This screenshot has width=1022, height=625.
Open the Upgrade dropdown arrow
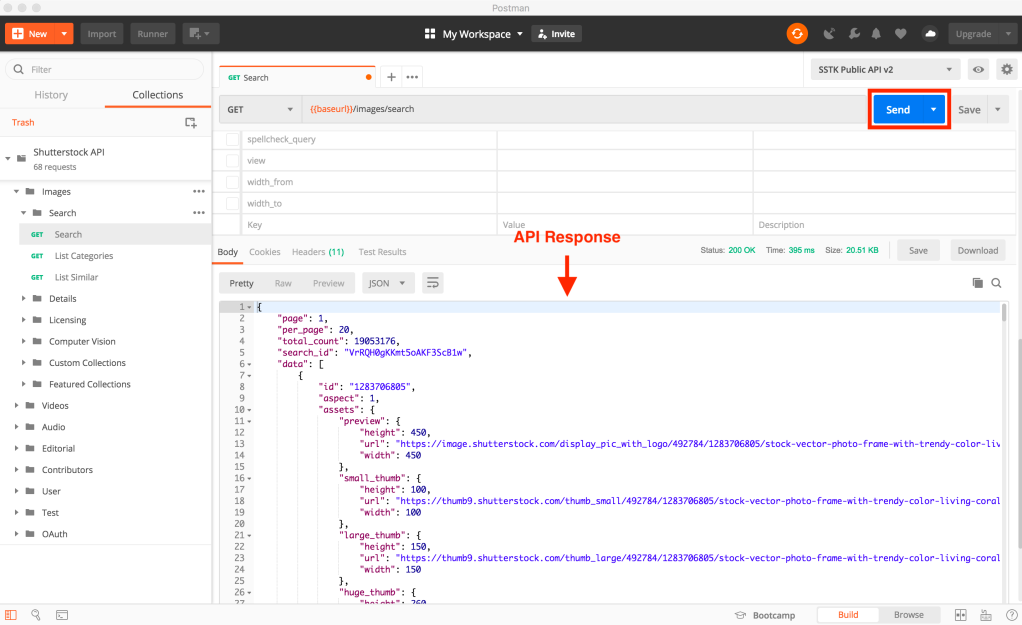1008,34
